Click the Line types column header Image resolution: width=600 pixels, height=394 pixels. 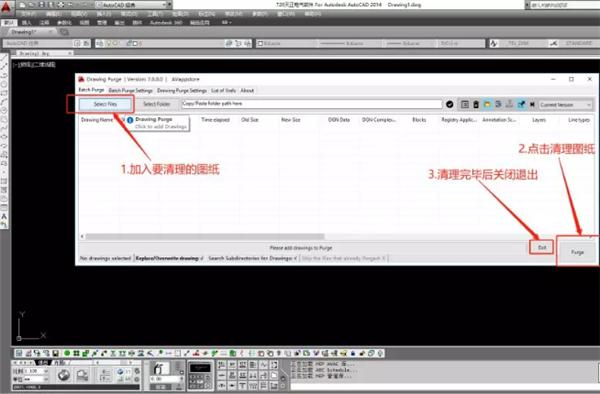pos(579,120)
